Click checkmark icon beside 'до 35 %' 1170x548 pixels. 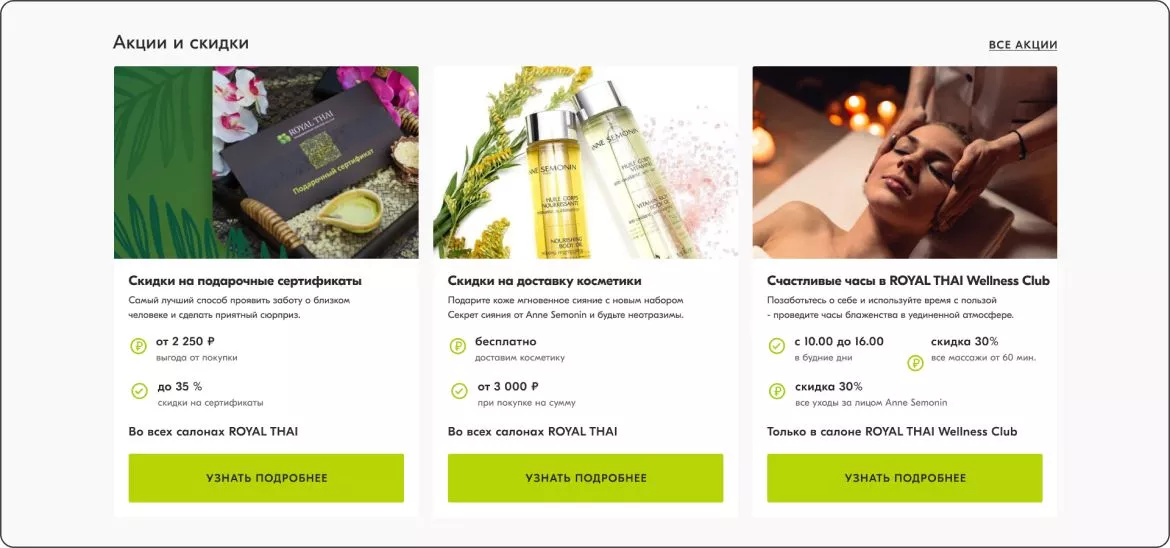point(139,390)
